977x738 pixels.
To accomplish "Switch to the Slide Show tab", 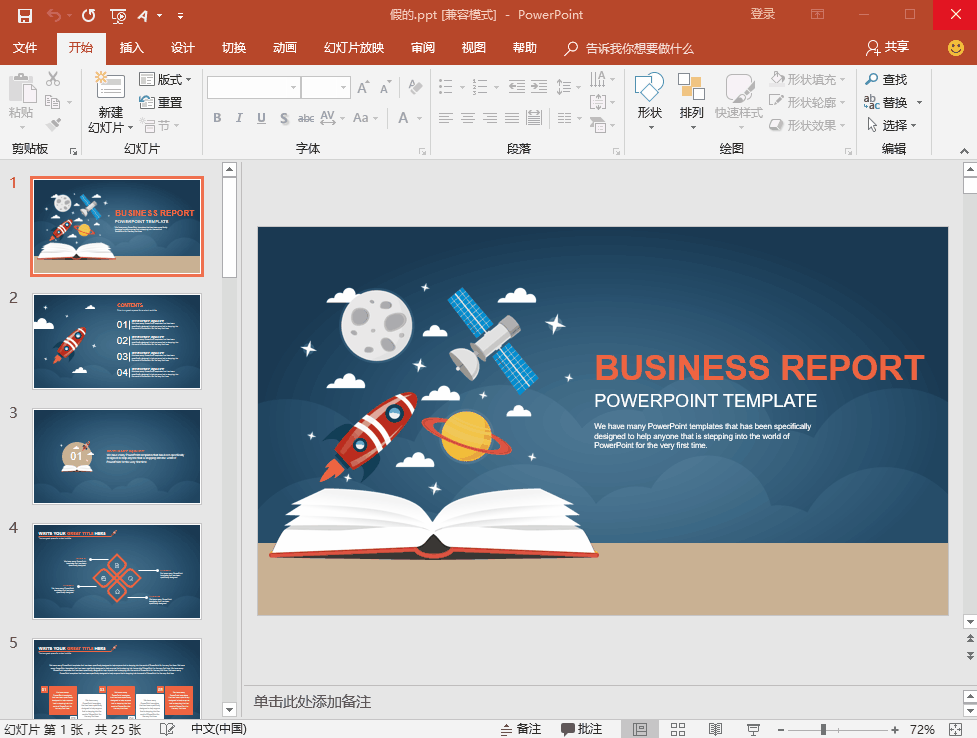I will (x=353, y=48).
